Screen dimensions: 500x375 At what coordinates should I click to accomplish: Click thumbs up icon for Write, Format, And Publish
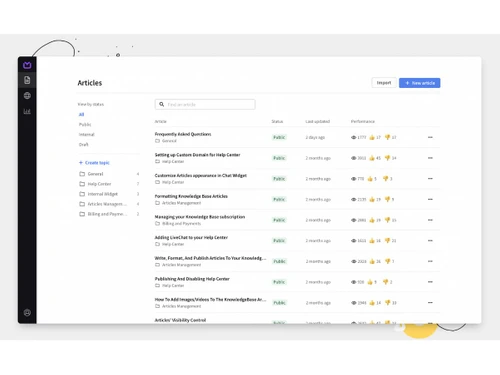click(372, 261)
